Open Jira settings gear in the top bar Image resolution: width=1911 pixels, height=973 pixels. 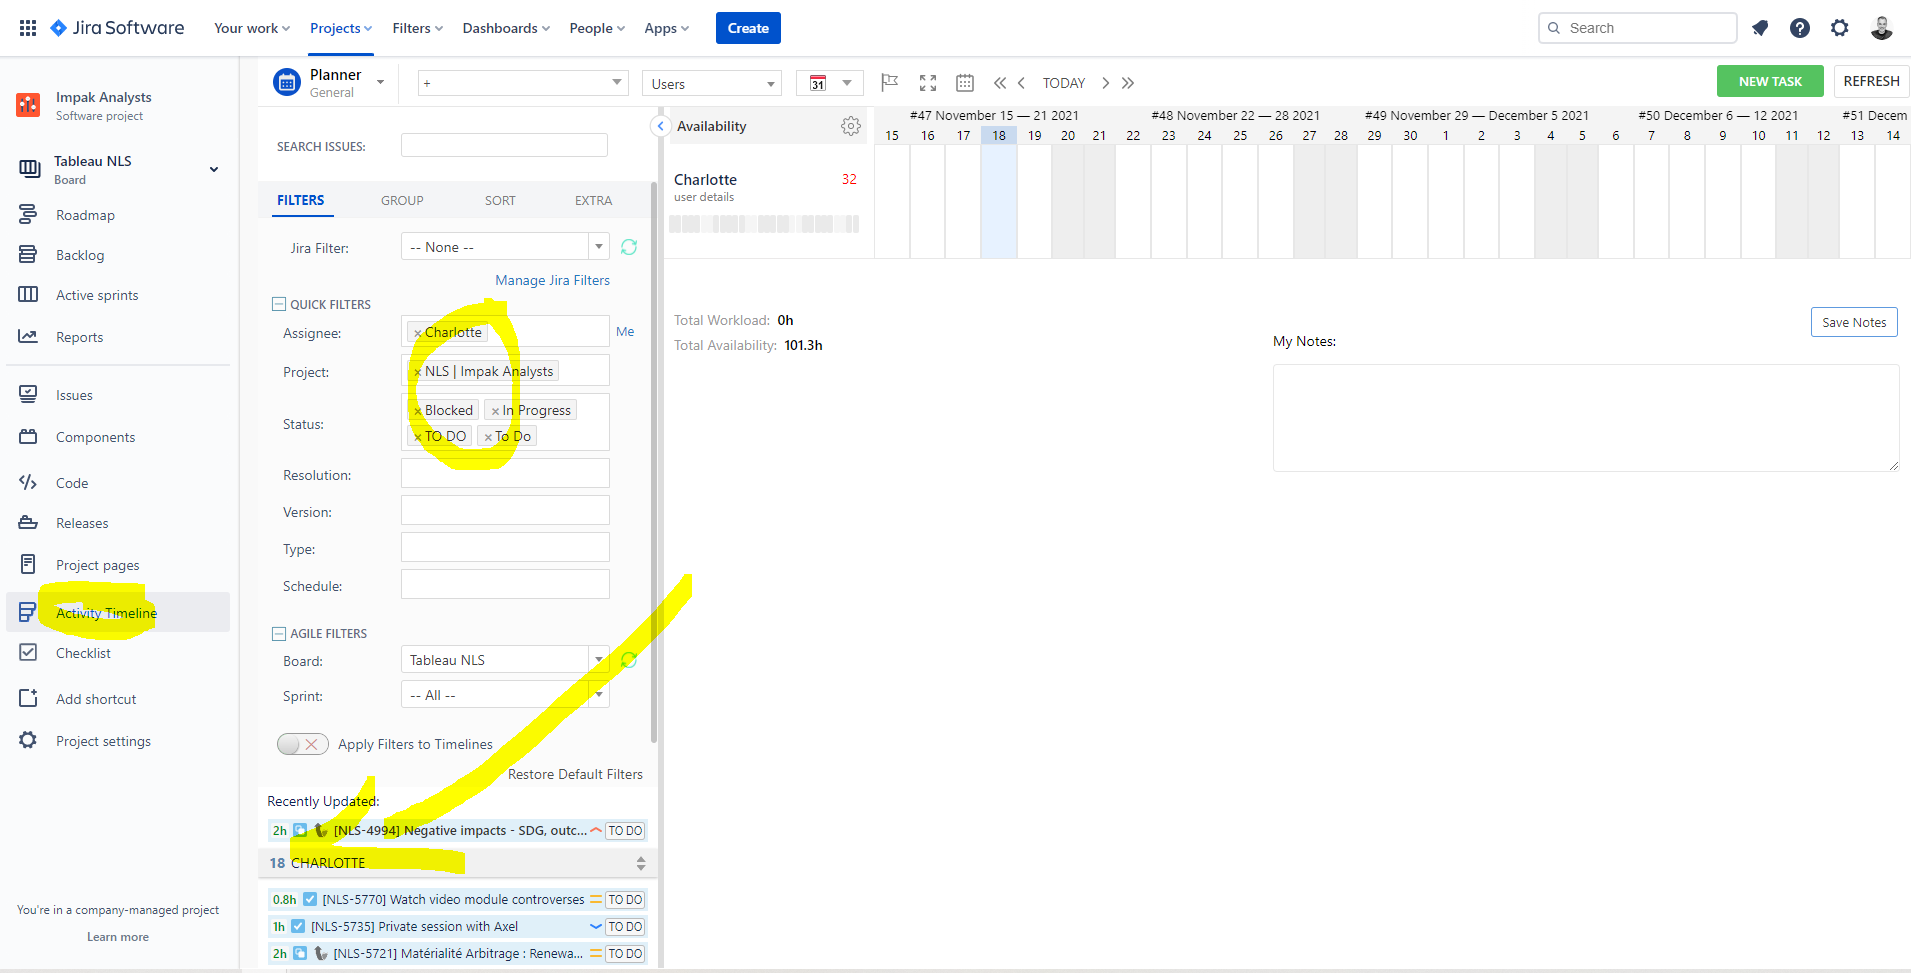(x=1840, y=28)
